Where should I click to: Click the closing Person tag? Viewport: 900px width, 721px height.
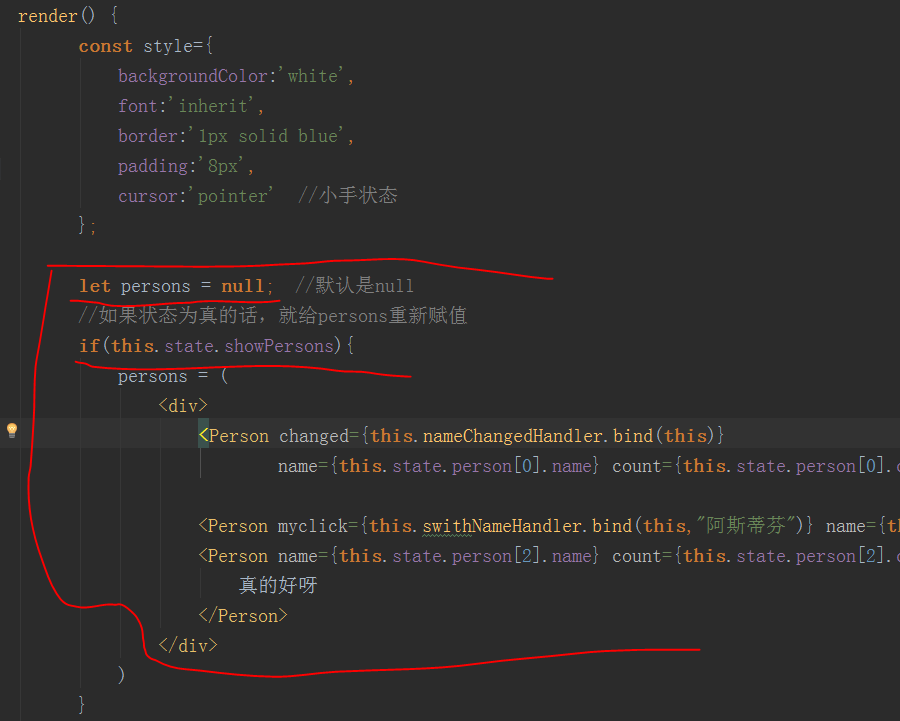[243, 616]
